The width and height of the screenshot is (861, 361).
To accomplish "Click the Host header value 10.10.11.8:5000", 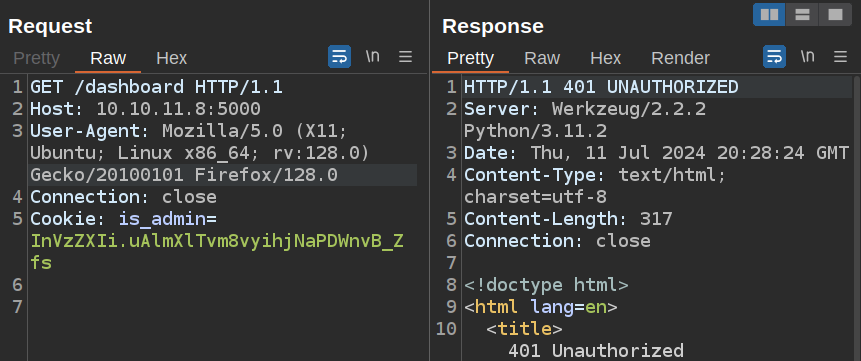I will coord(178,109).
